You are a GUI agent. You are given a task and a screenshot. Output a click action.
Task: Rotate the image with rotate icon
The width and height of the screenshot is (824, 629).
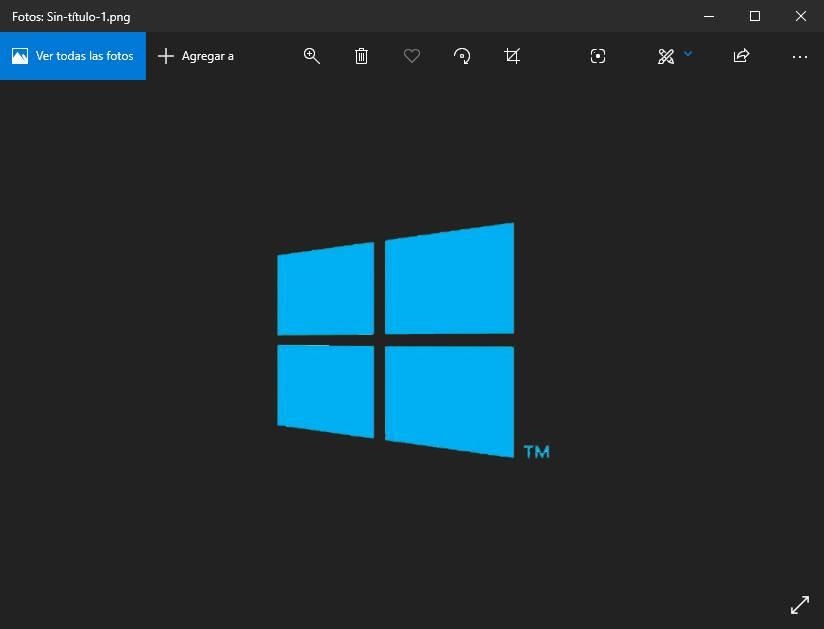(x=462, y=56)
